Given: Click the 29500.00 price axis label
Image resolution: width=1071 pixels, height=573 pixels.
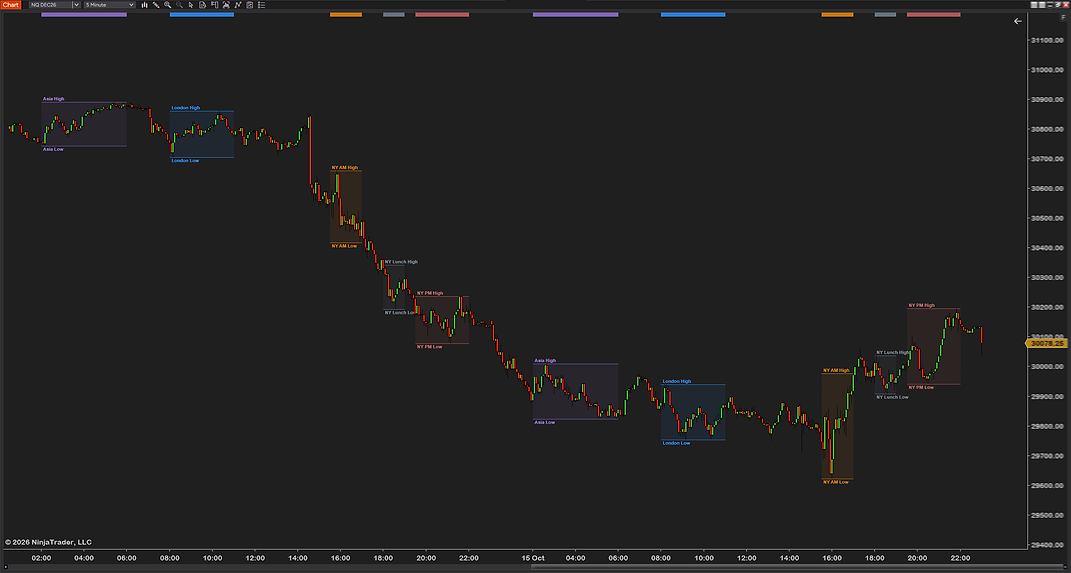Looking at the screenshot, I should 1048,515.
